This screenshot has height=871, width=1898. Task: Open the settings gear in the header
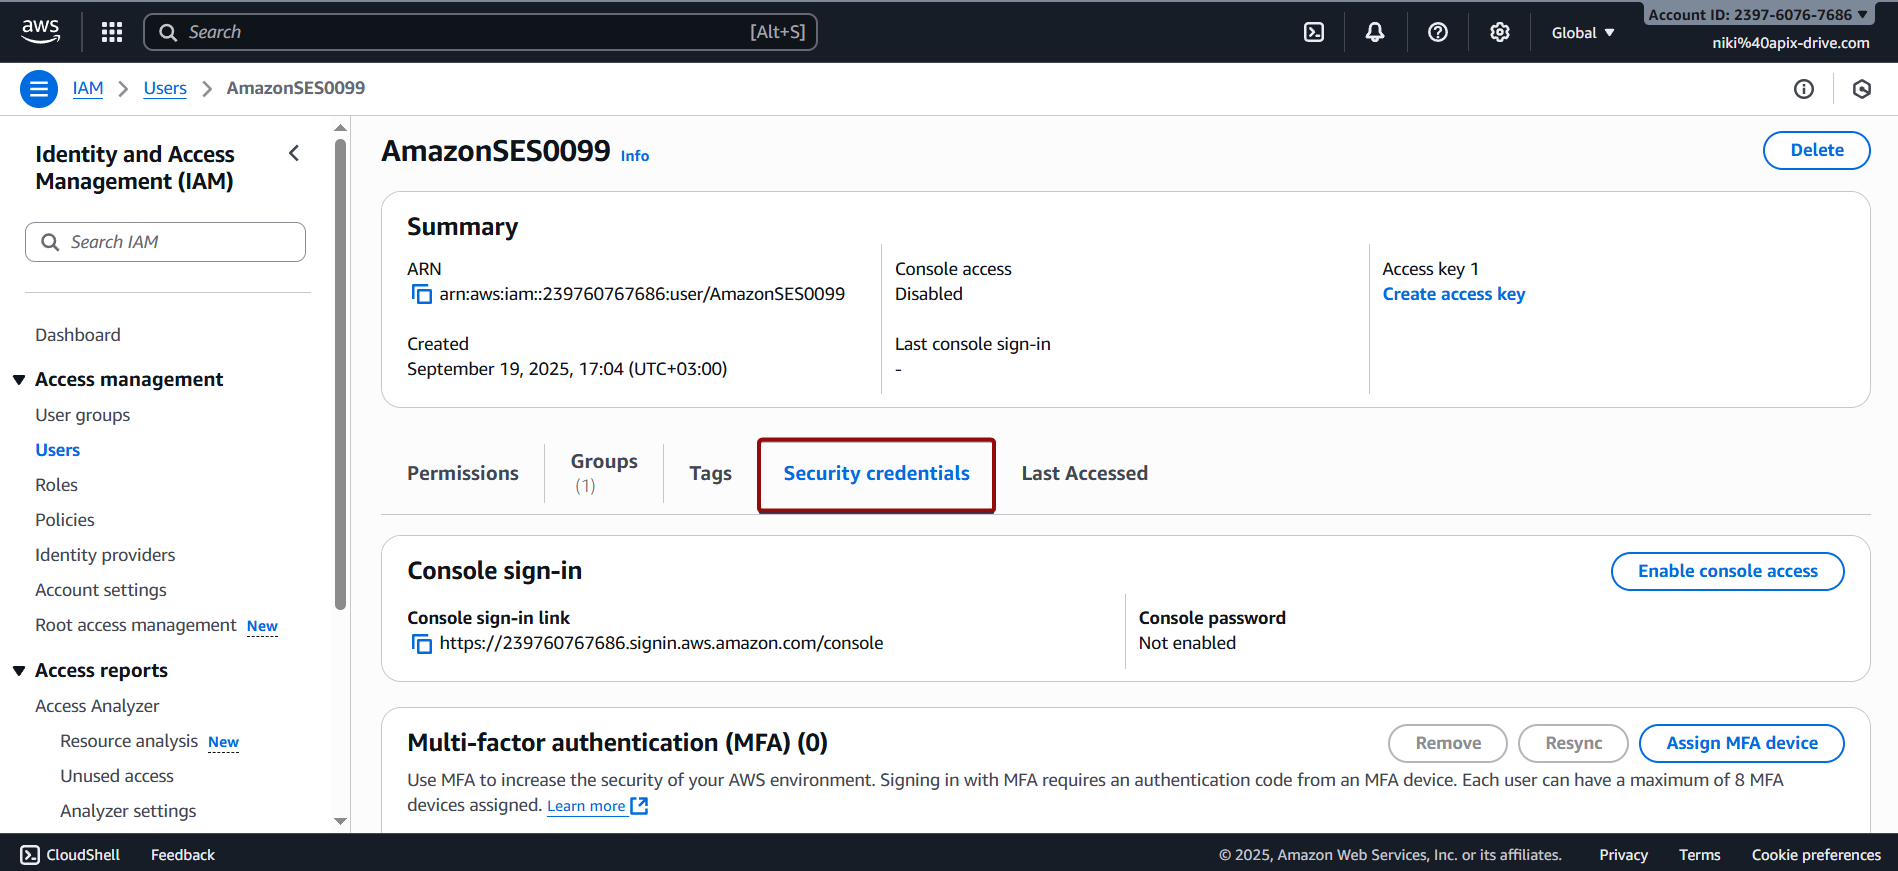pyautogui.click(x=1499, y=32)
